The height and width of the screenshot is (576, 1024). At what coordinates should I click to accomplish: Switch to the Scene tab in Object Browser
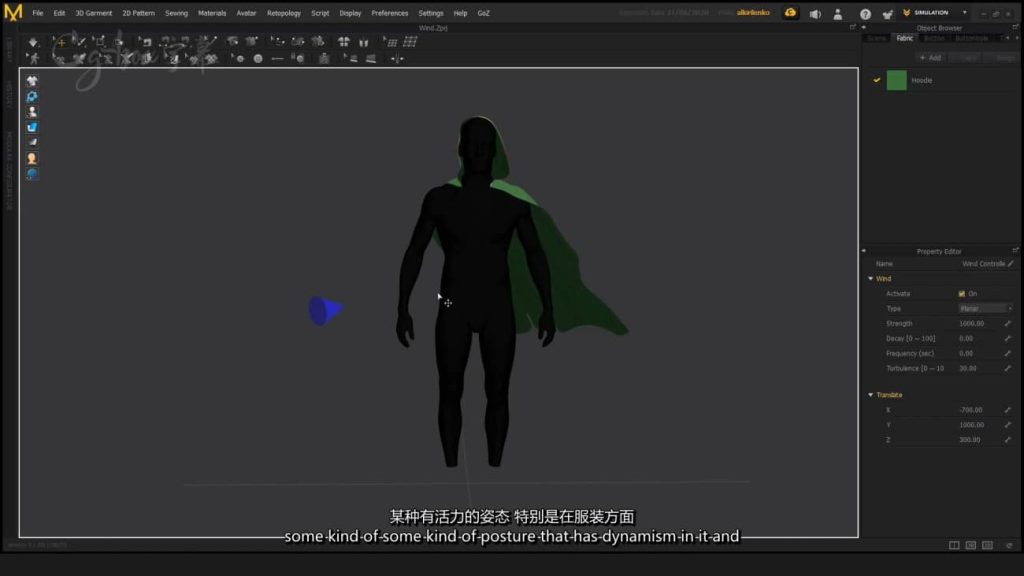pos(876,38)
